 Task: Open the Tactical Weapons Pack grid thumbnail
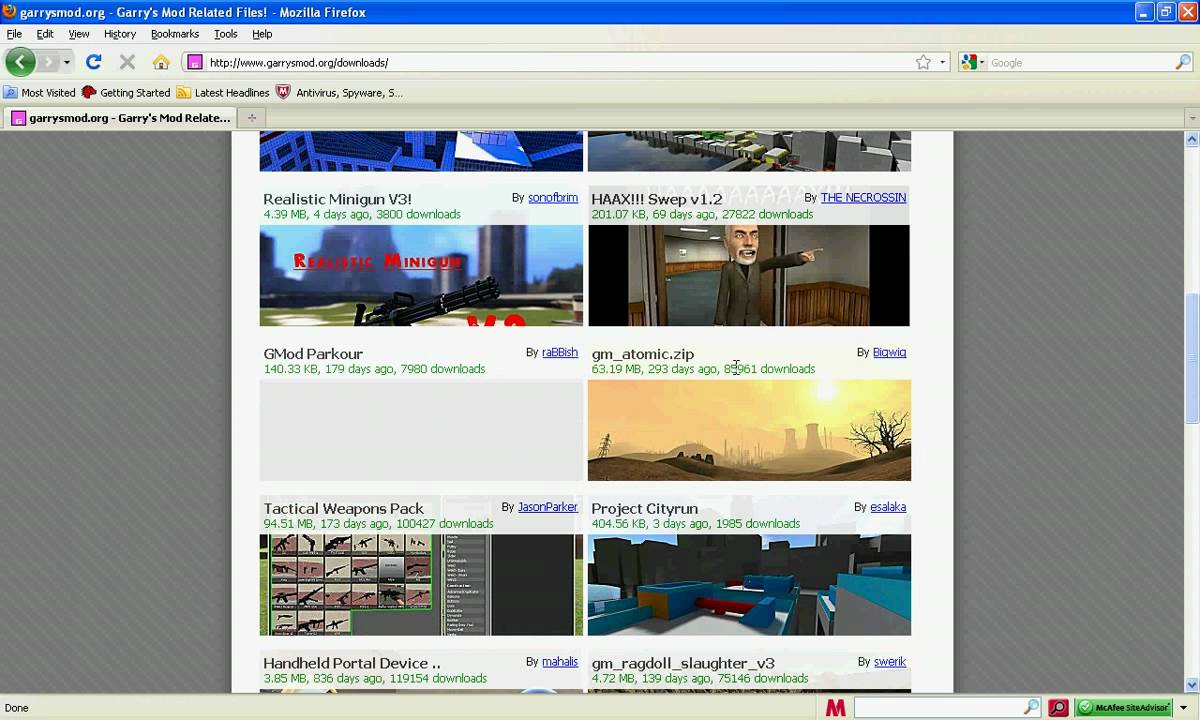[421, 585]
